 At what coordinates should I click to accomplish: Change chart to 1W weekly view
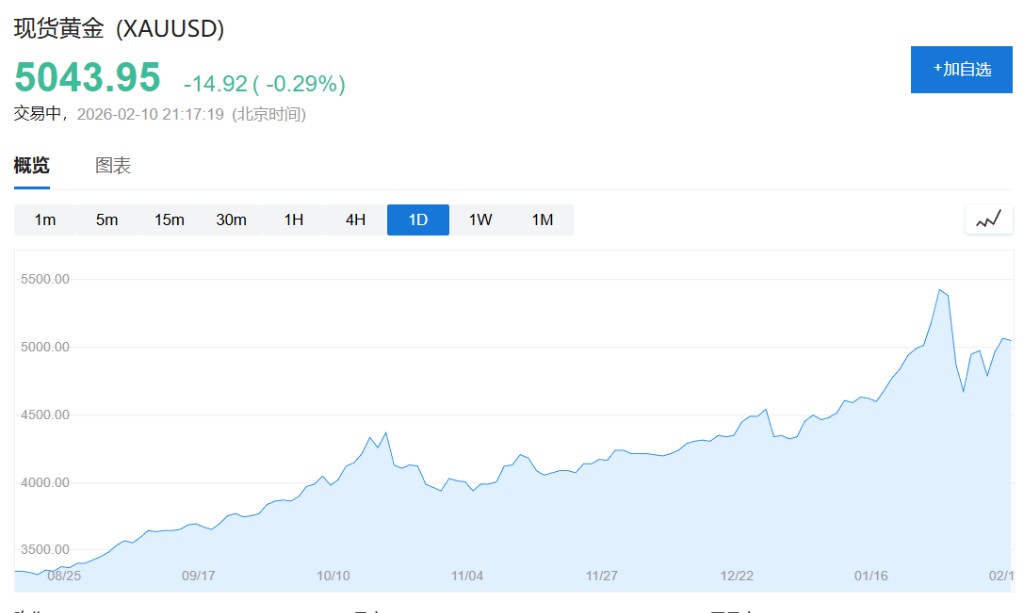click(480, 220)
